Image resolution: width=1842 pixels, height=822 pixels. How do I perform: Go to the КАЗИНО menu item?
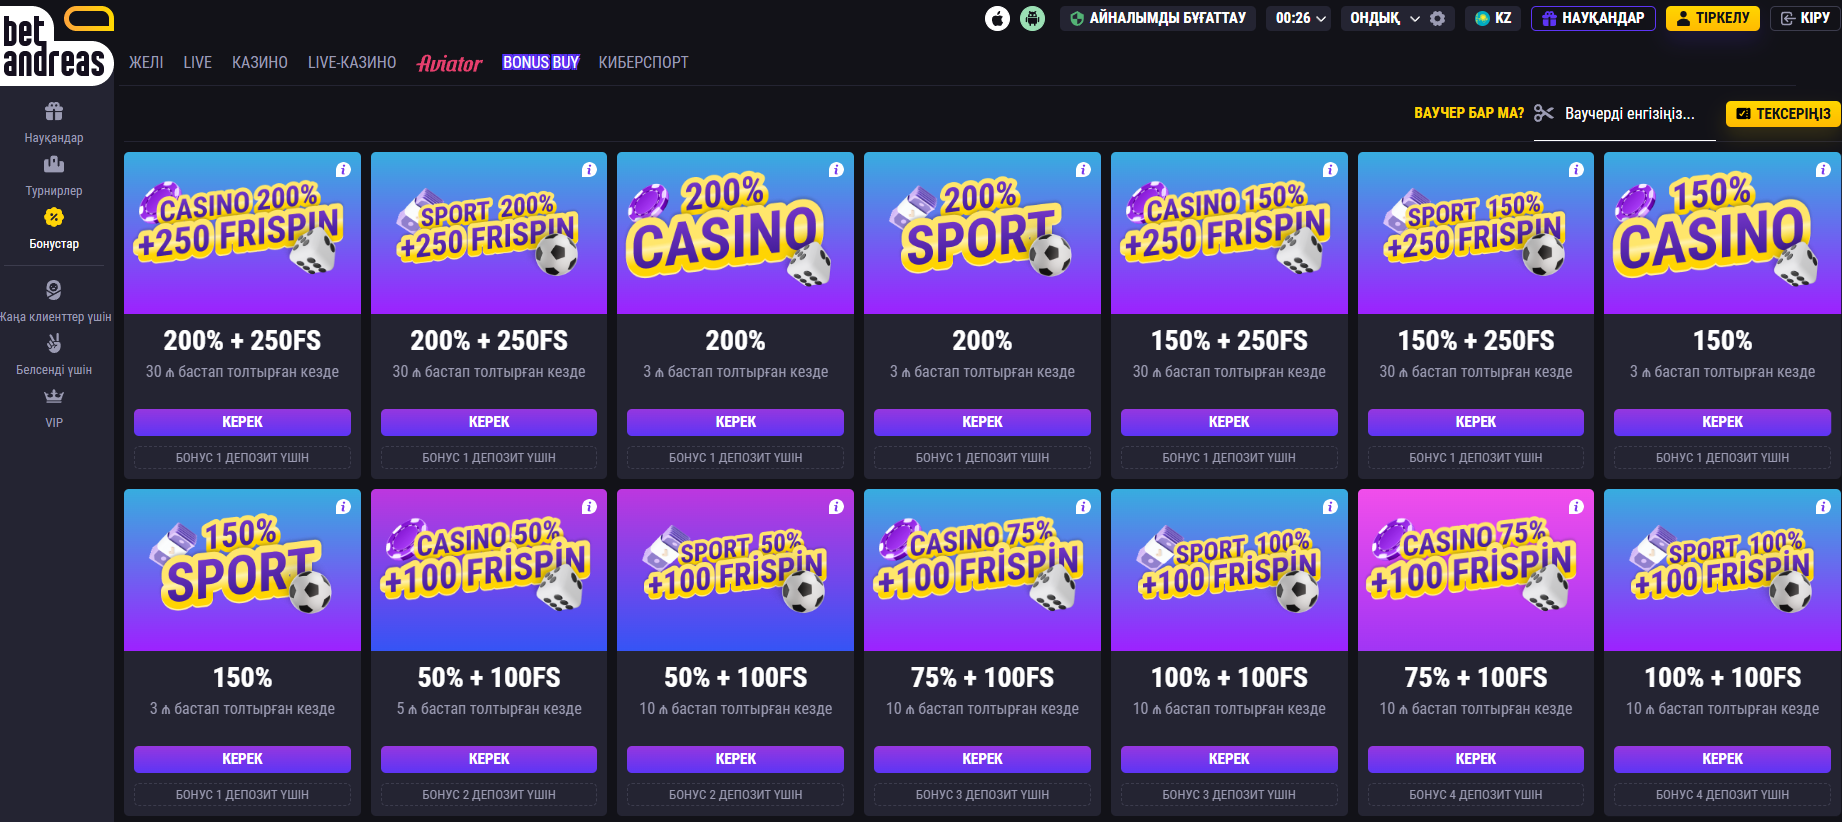260,62
